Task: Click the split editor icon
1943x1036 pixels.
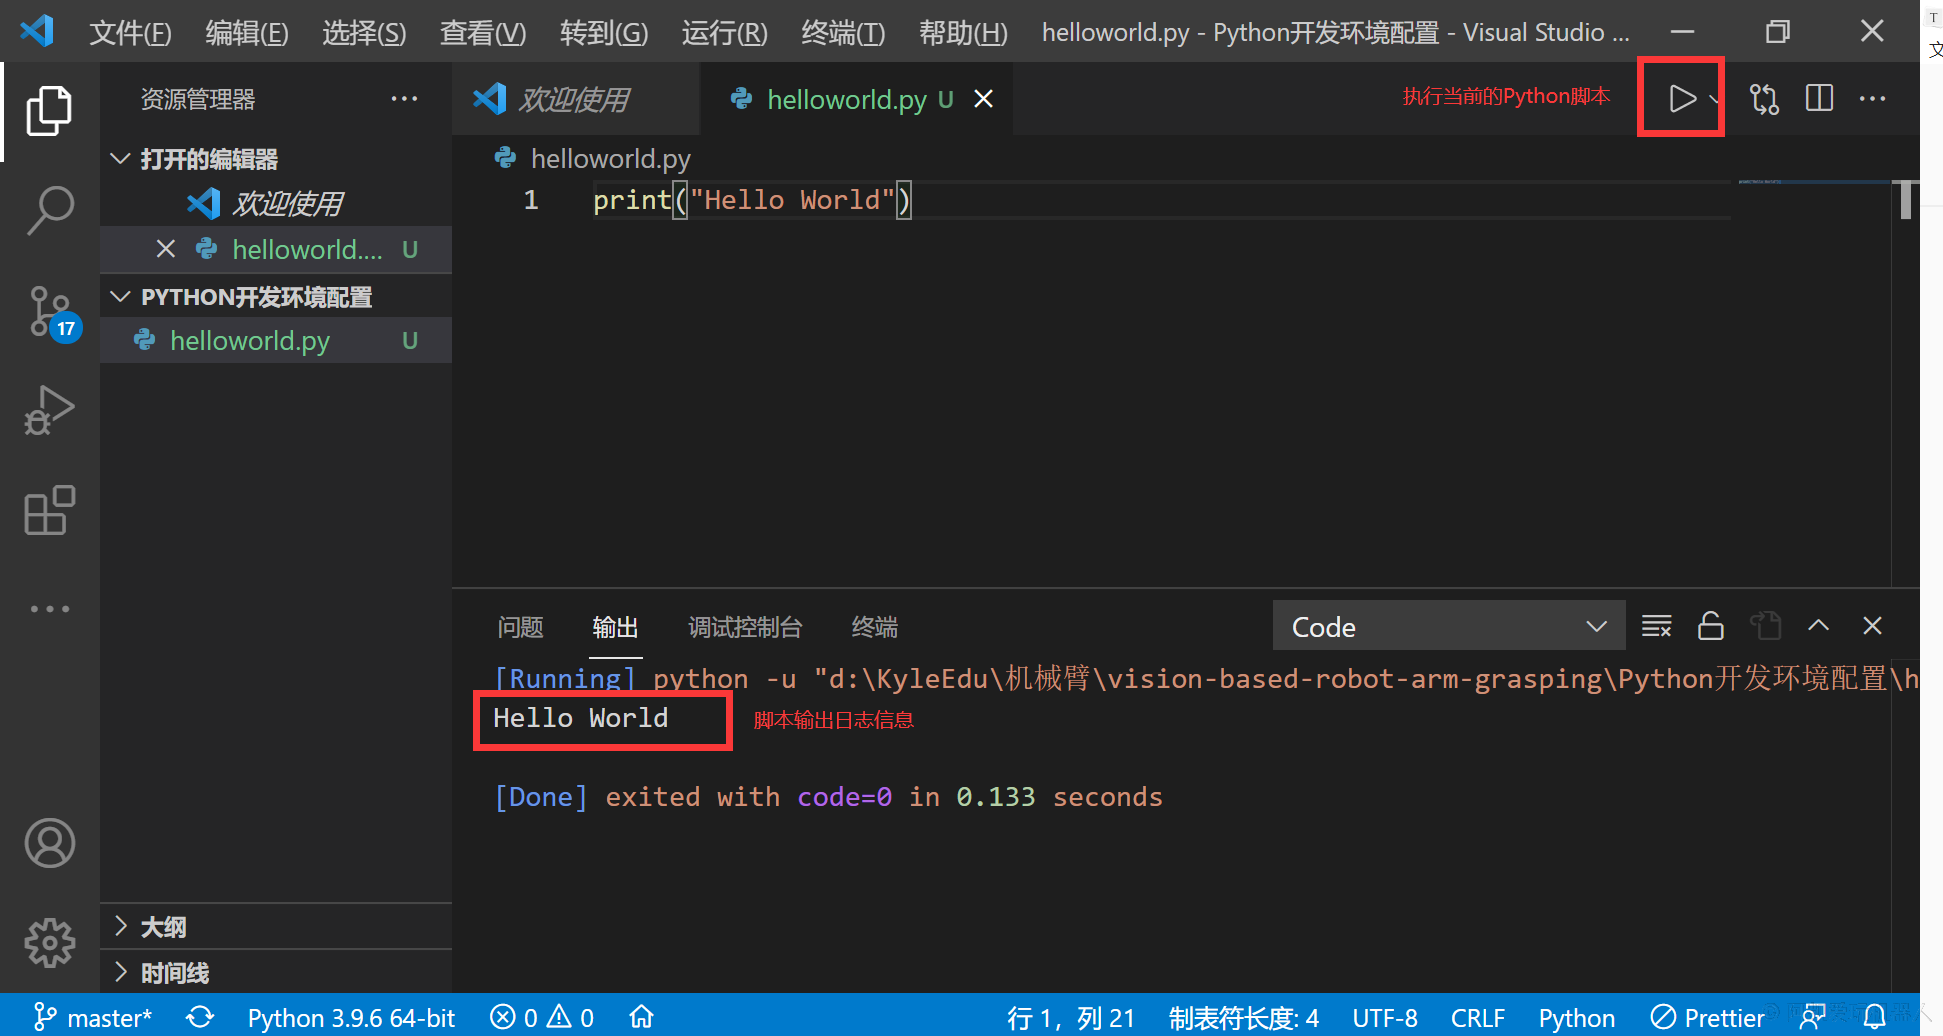Action: click(x=1818, y=98)
